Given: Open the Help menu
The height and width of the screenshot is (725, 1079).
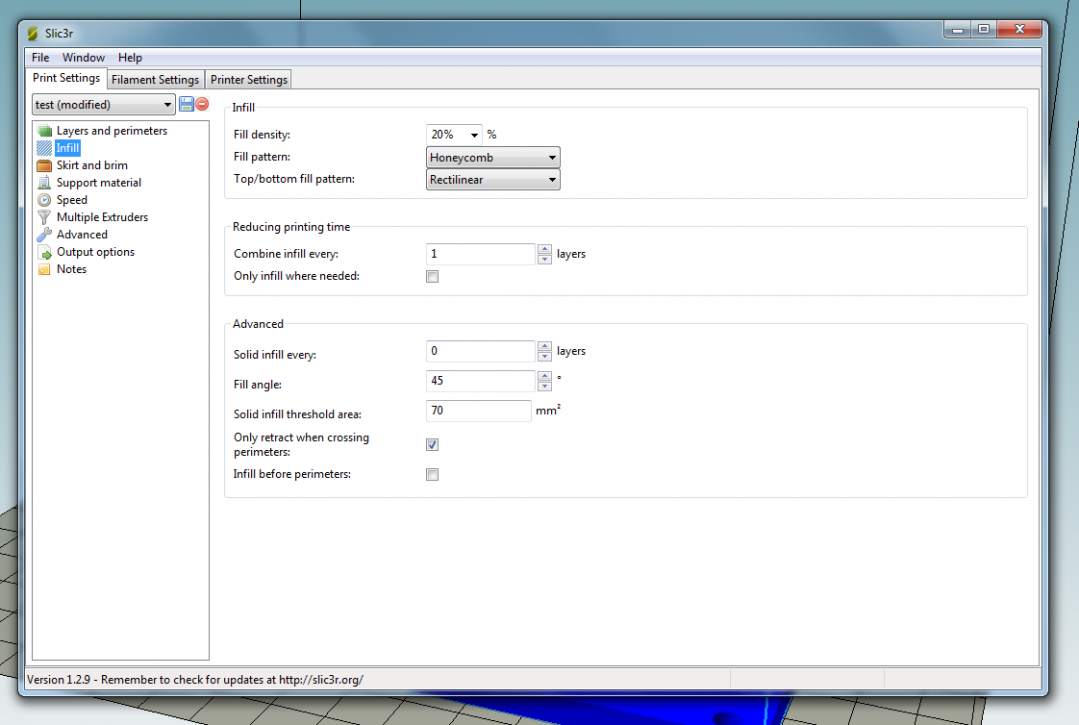Looking at the screenshot, I should coord(130,58).
